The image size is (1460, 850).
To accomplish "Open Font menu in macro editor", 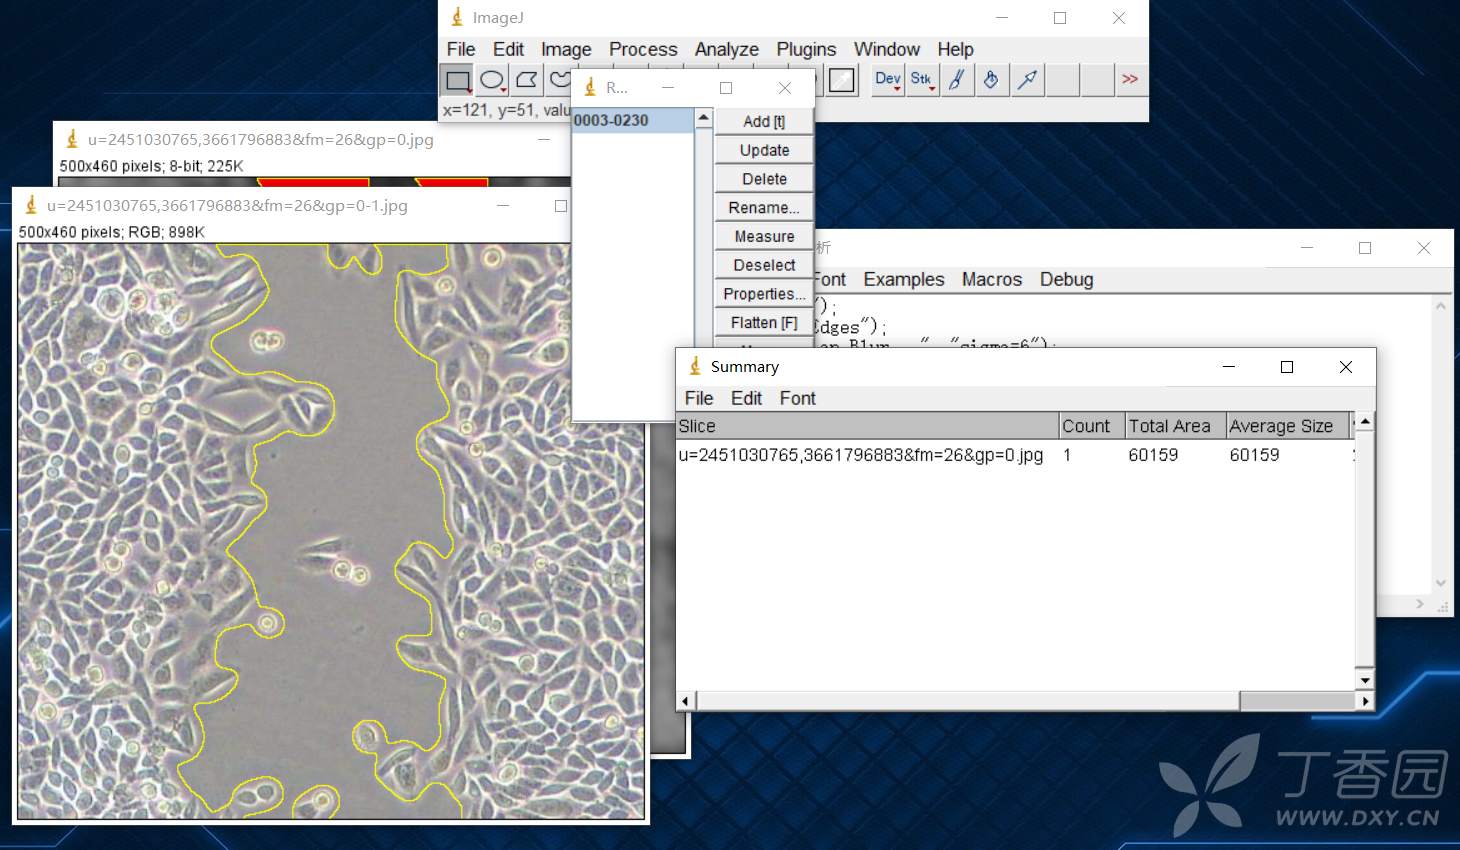I will pyautogui.click(x=830, y=280).
